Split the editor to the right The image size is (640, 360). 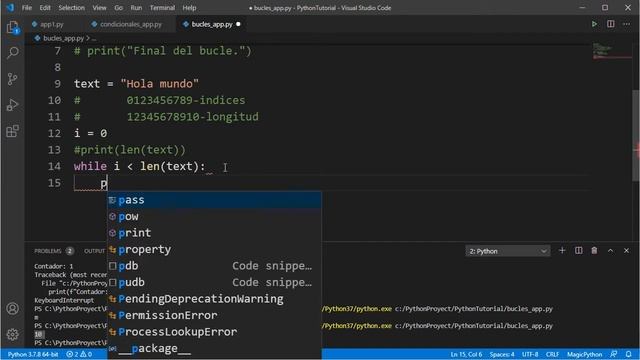coord(611,24)
